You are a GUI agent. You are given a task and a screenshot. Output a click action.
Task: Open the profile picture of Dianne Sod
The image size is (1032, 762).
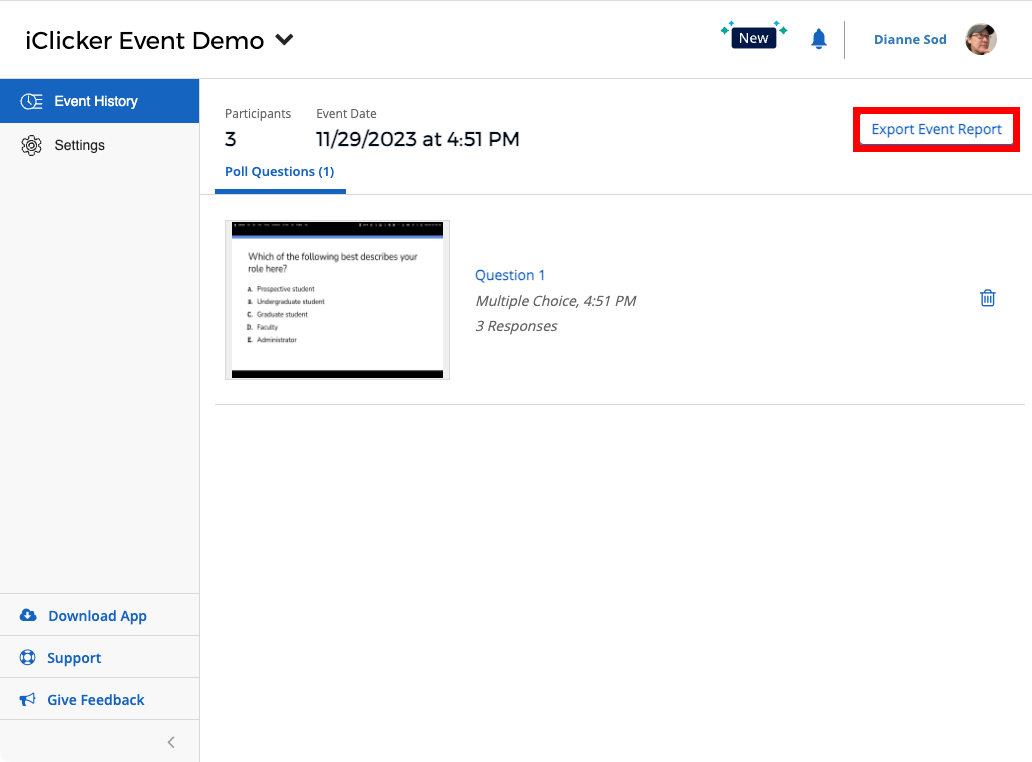pos(981,39)
